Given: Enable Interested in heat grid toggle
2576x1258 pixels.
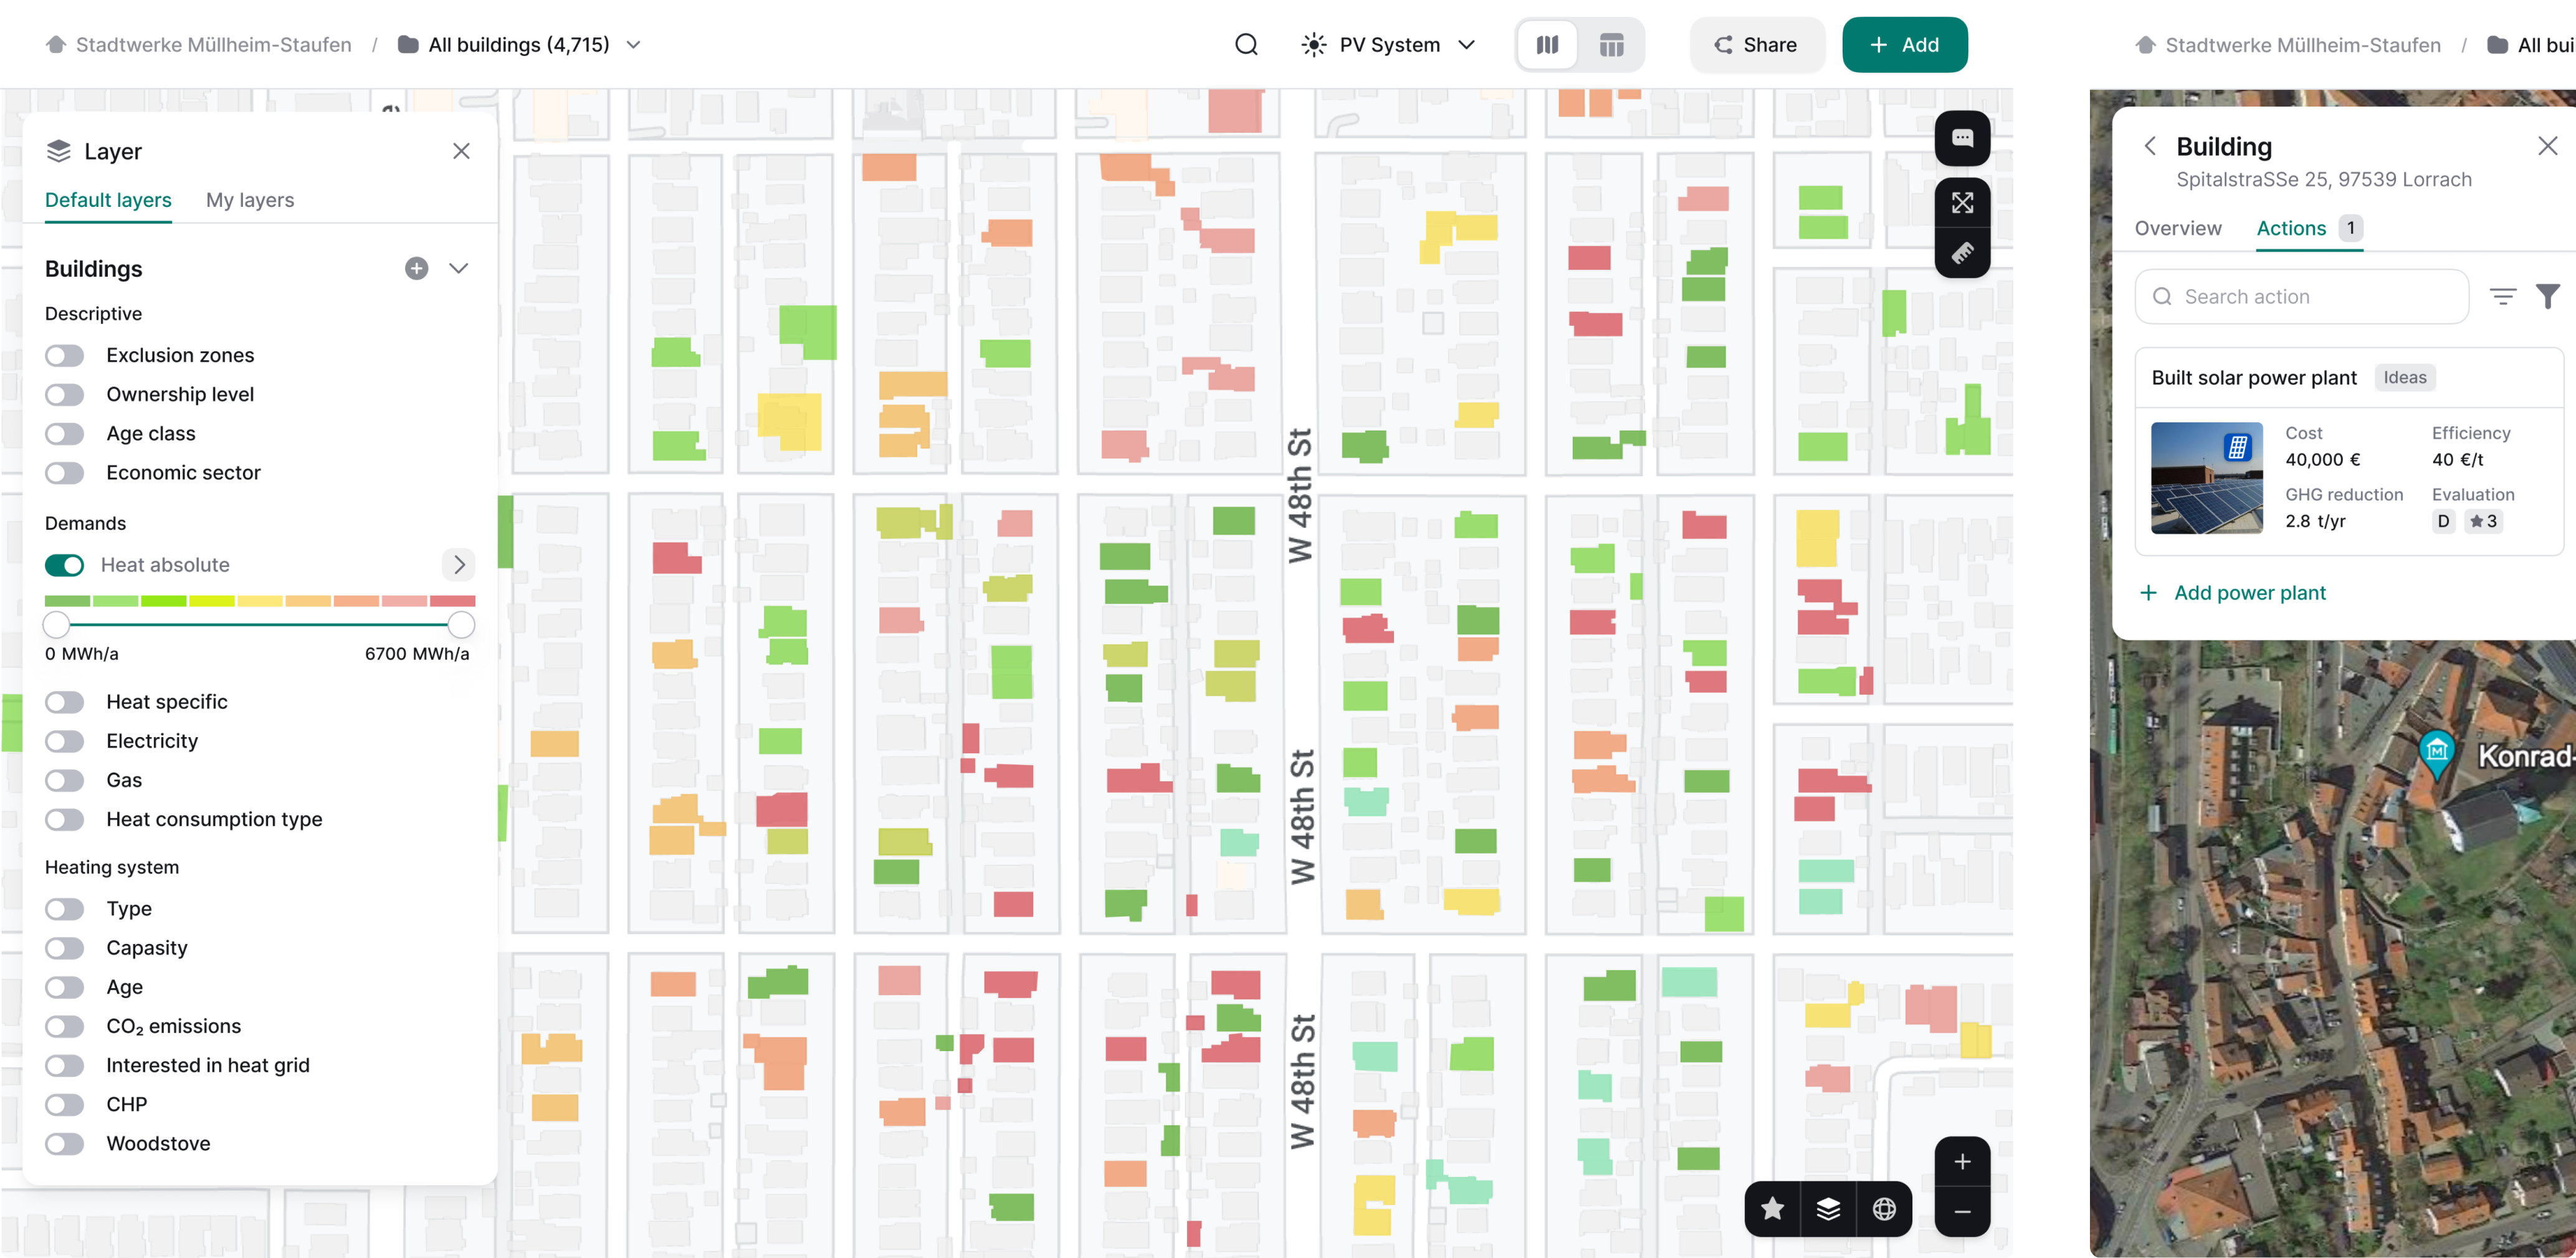Looking at the screenshot, I should 65,1066.
